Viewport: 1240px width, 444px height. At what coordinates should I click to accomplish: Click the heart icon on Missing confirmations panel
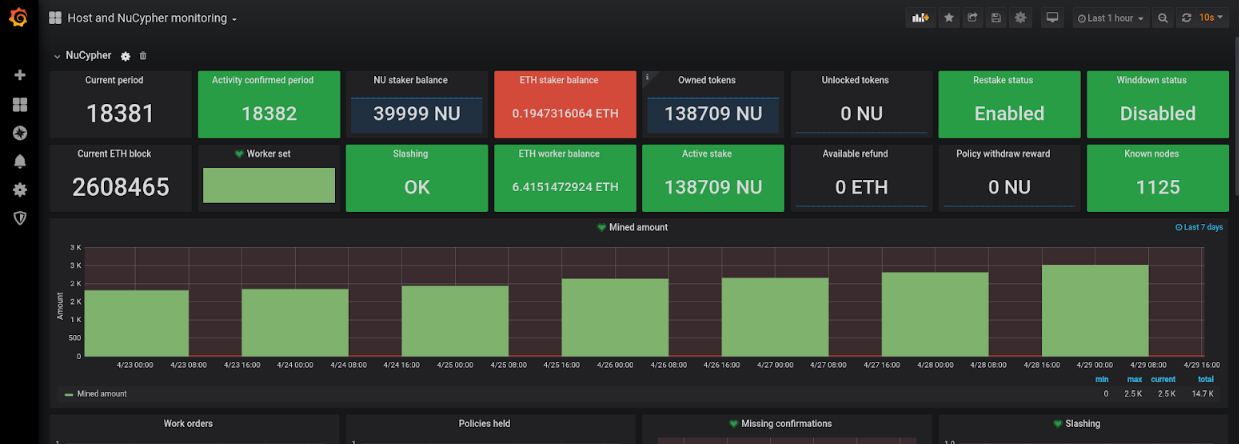(x=735, y=424)
